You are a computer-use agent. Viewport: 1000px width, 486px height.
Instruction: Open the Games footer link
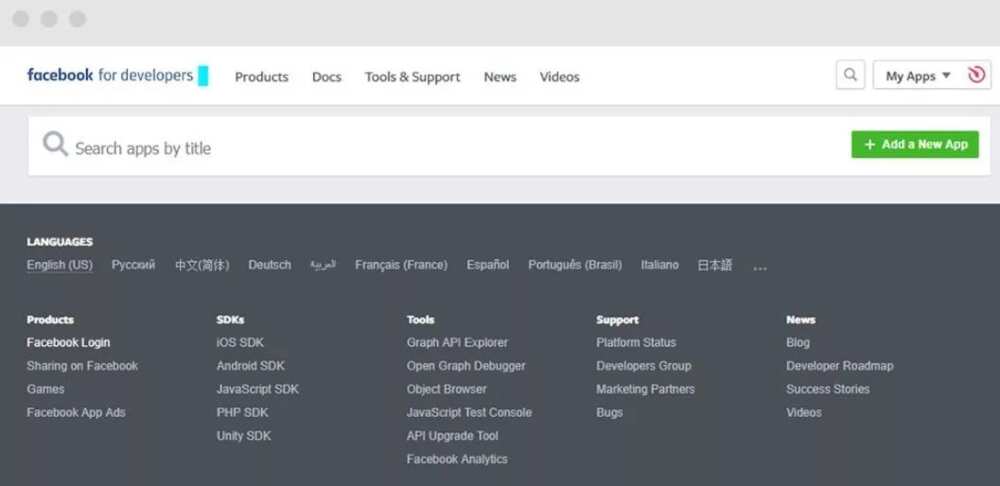point(45,389)
